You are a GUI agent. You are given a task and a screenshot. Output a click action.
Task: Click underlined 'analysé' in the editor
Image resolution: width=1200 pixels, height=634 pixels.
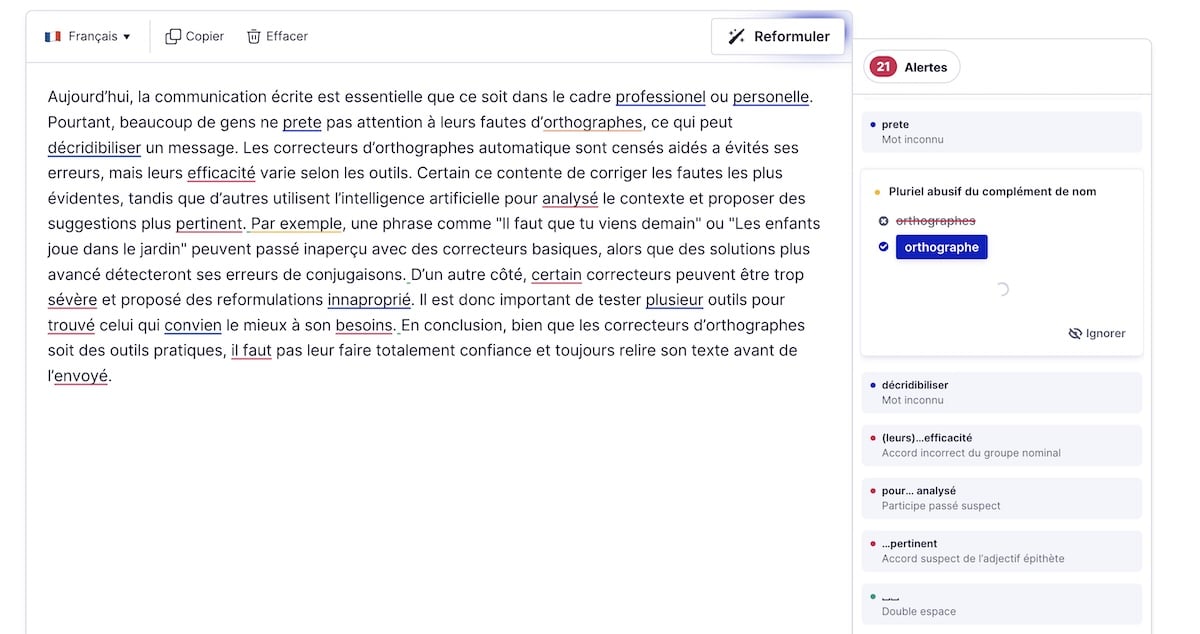pos(570,198)
